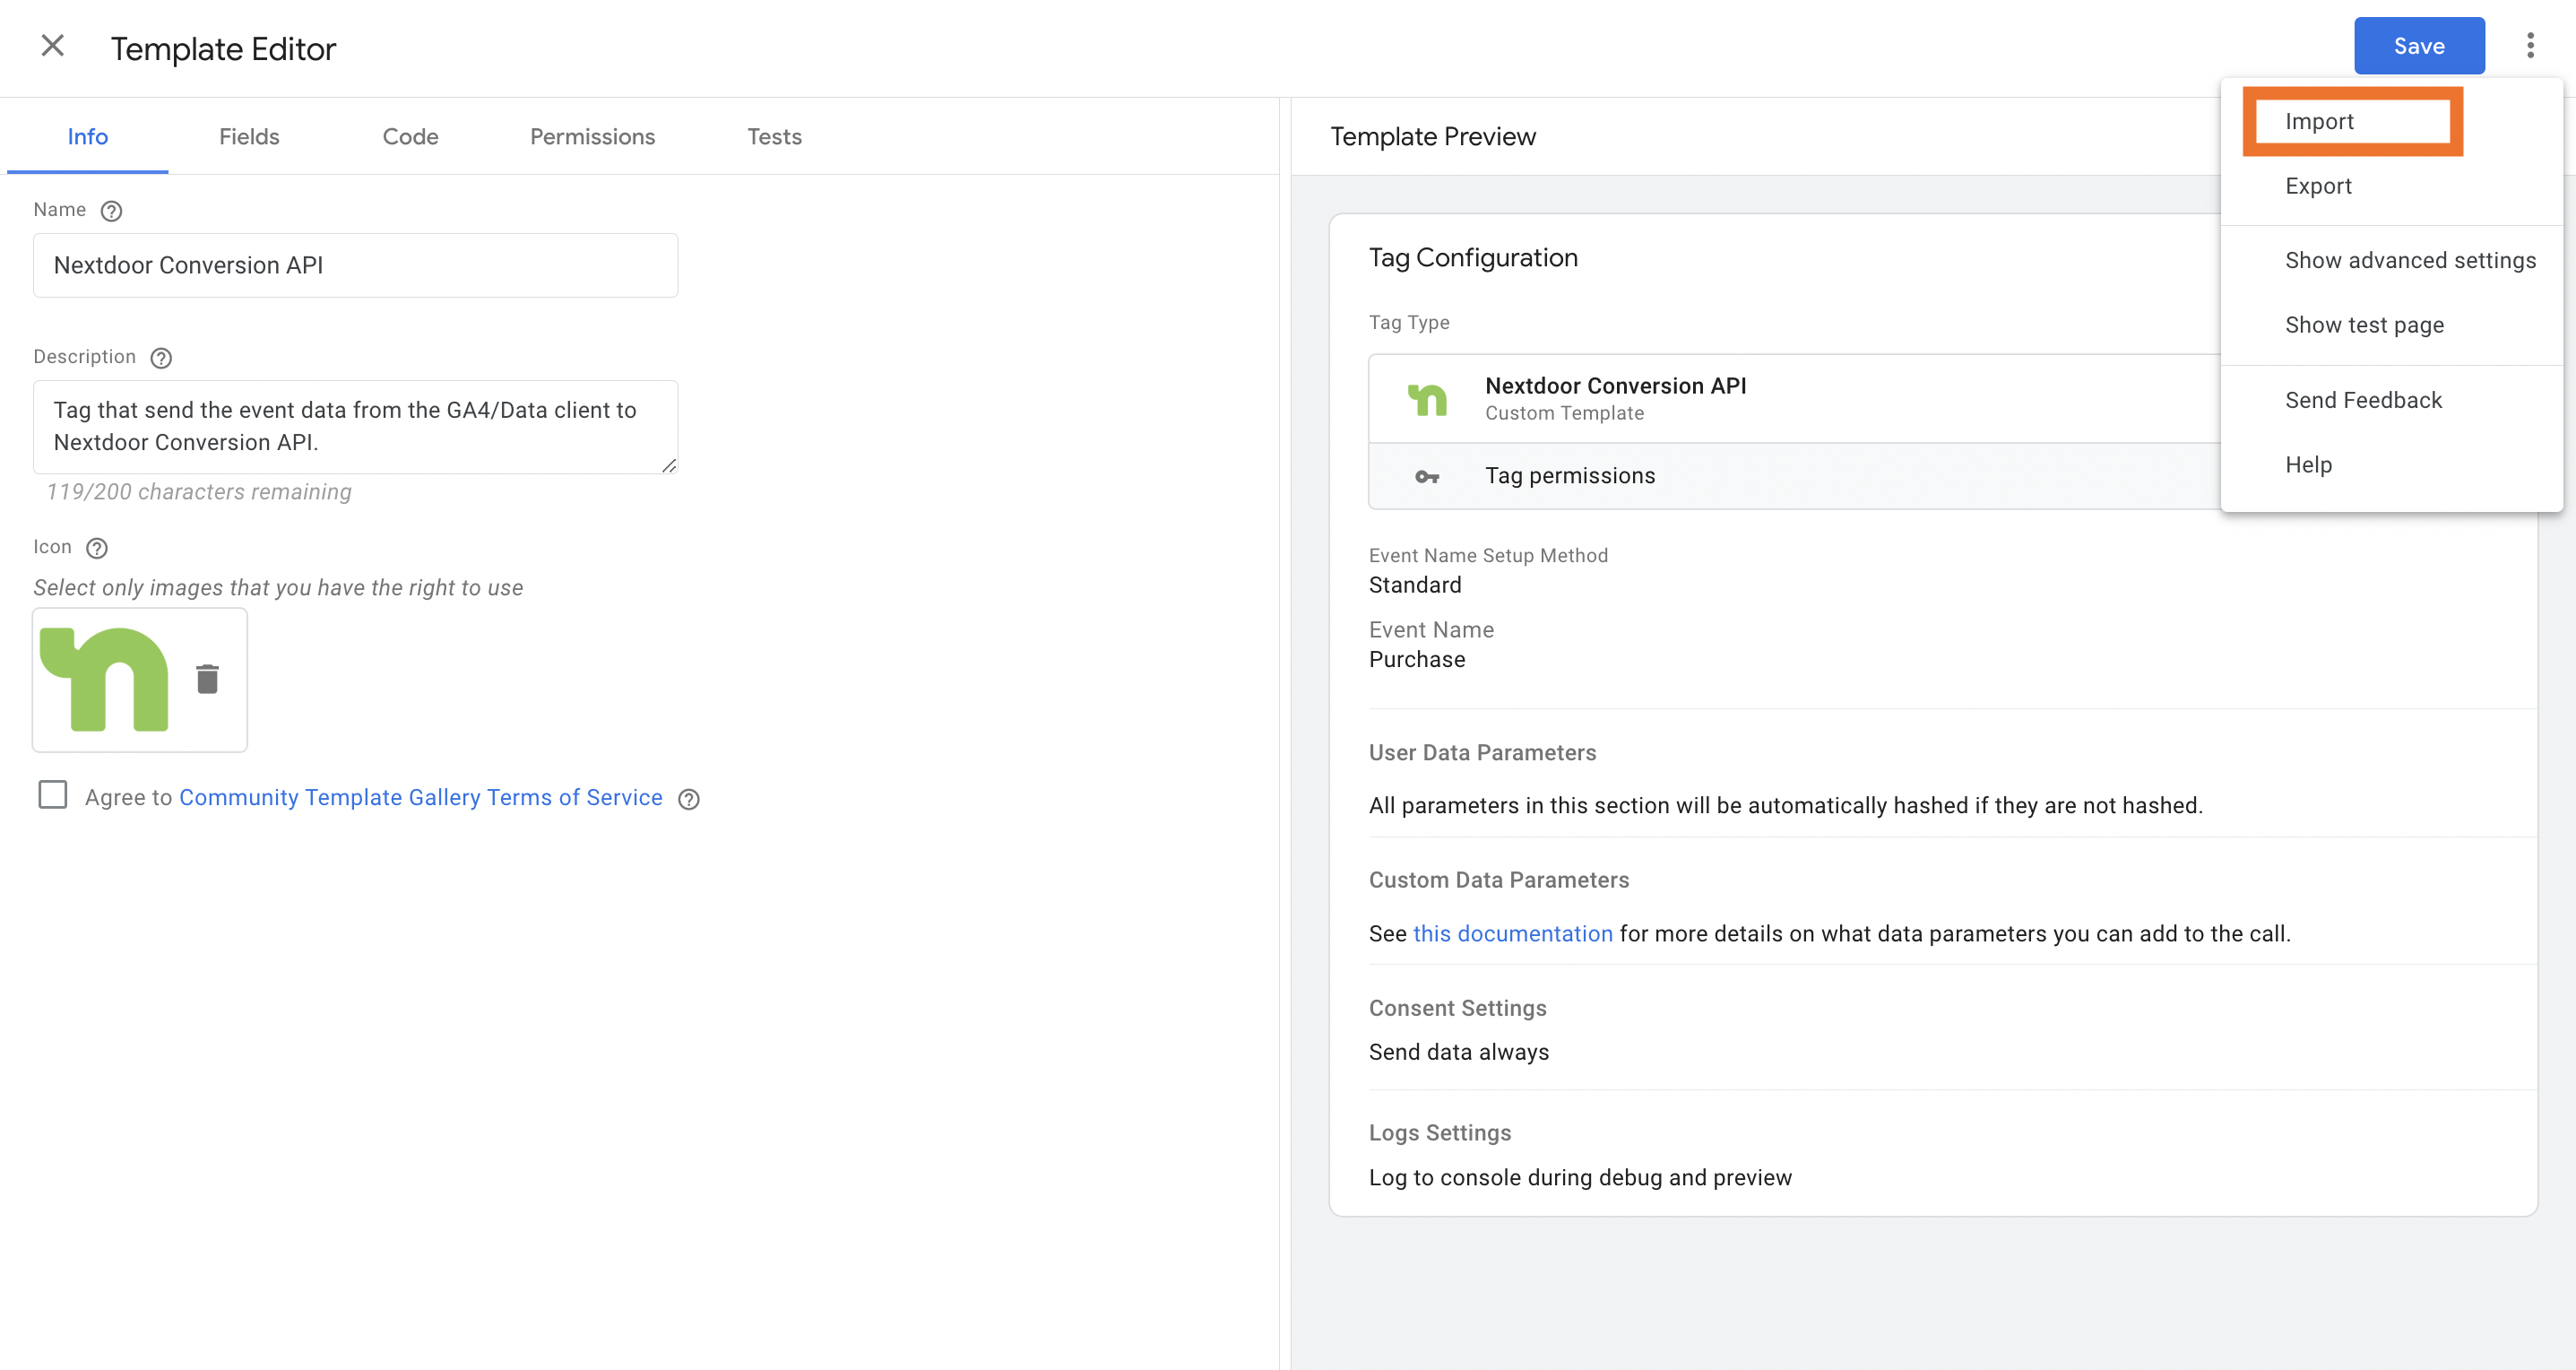Enable the Community Template Gallery Terms checkbox
This screenshot has width=2576, height=1370.
point(49,796)
